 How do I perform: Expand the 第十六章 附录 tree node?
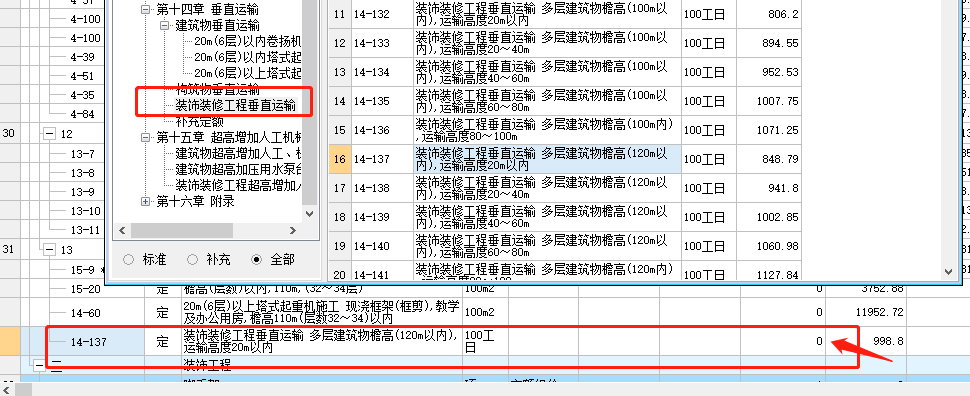(146, 202)
